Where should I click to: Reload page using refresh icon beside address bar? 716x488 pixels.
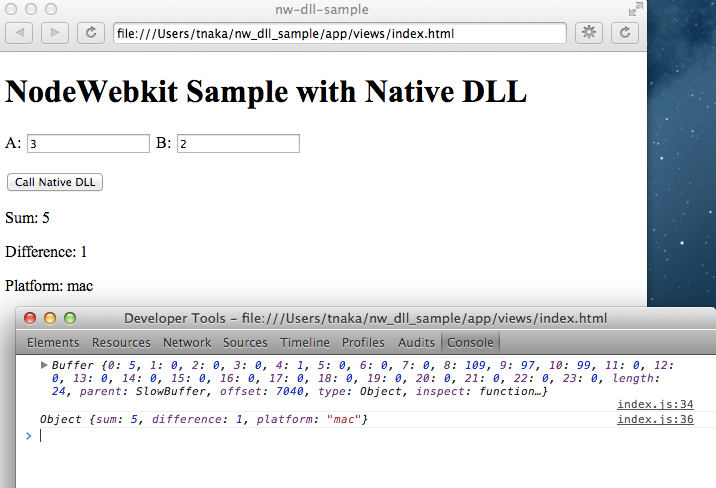point(91,33)
